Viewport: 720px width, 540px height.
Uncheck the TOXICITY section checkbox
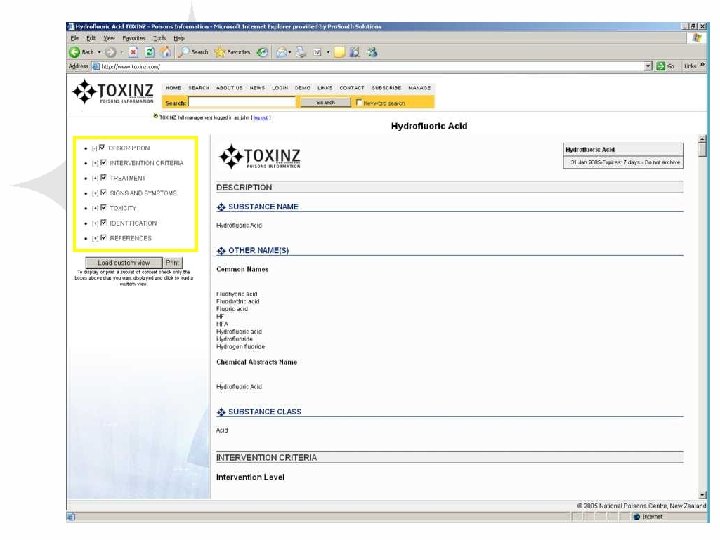103,208
